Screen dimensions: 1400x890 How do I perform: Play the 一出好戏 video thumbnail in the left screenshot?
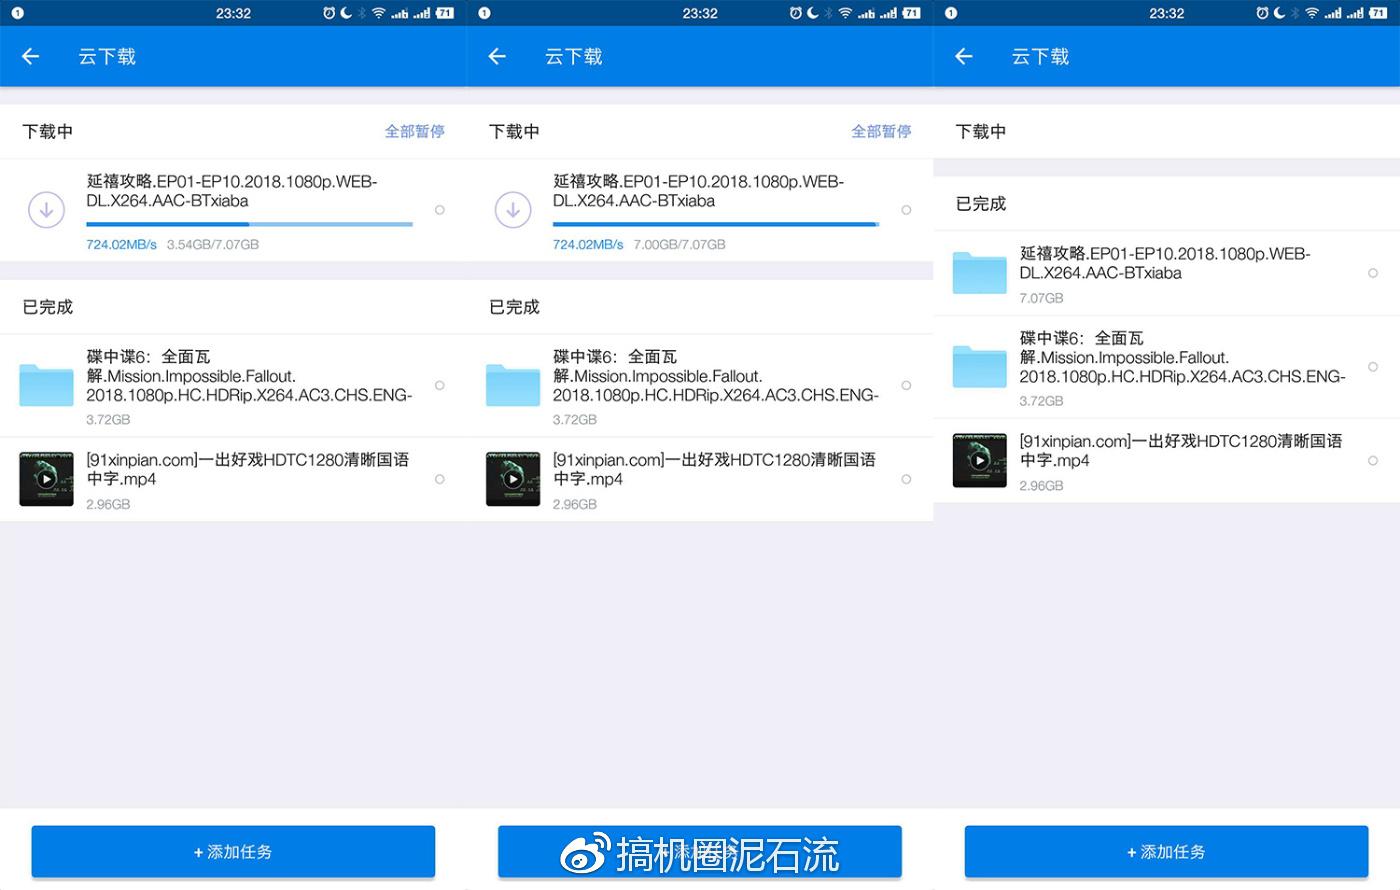(46, 479)
